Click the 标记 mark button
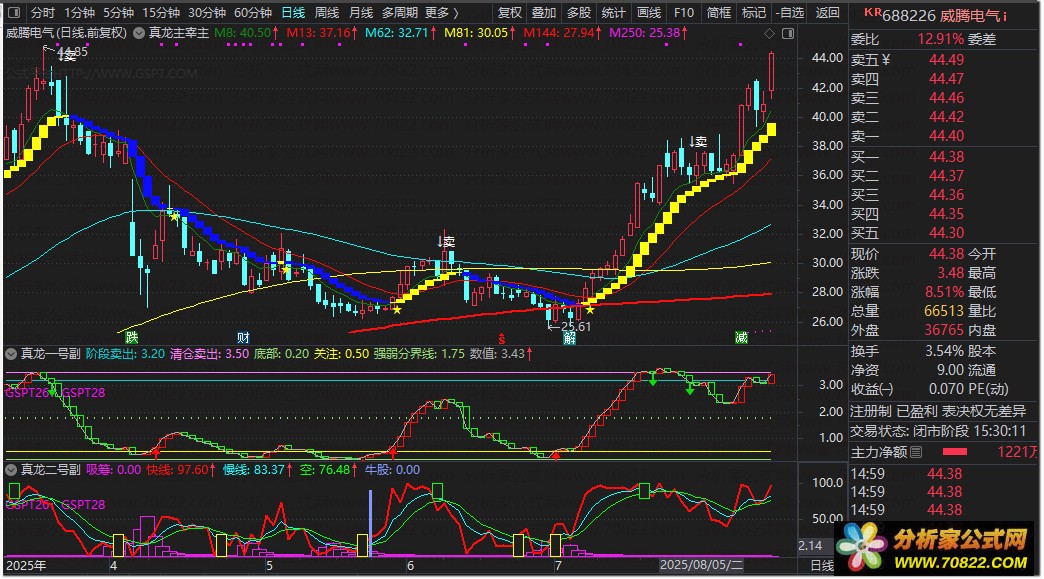 (x=753, y=13)
